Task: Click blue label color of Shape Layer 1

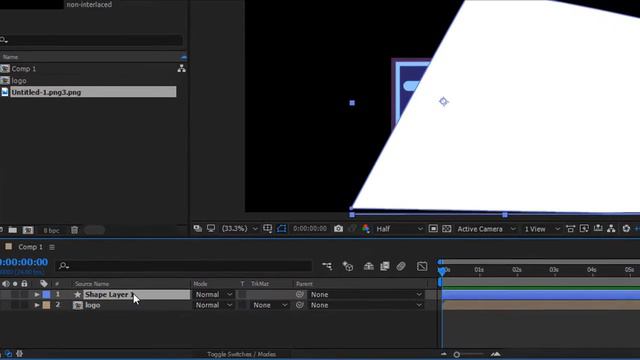Action: tap(47, 294)
